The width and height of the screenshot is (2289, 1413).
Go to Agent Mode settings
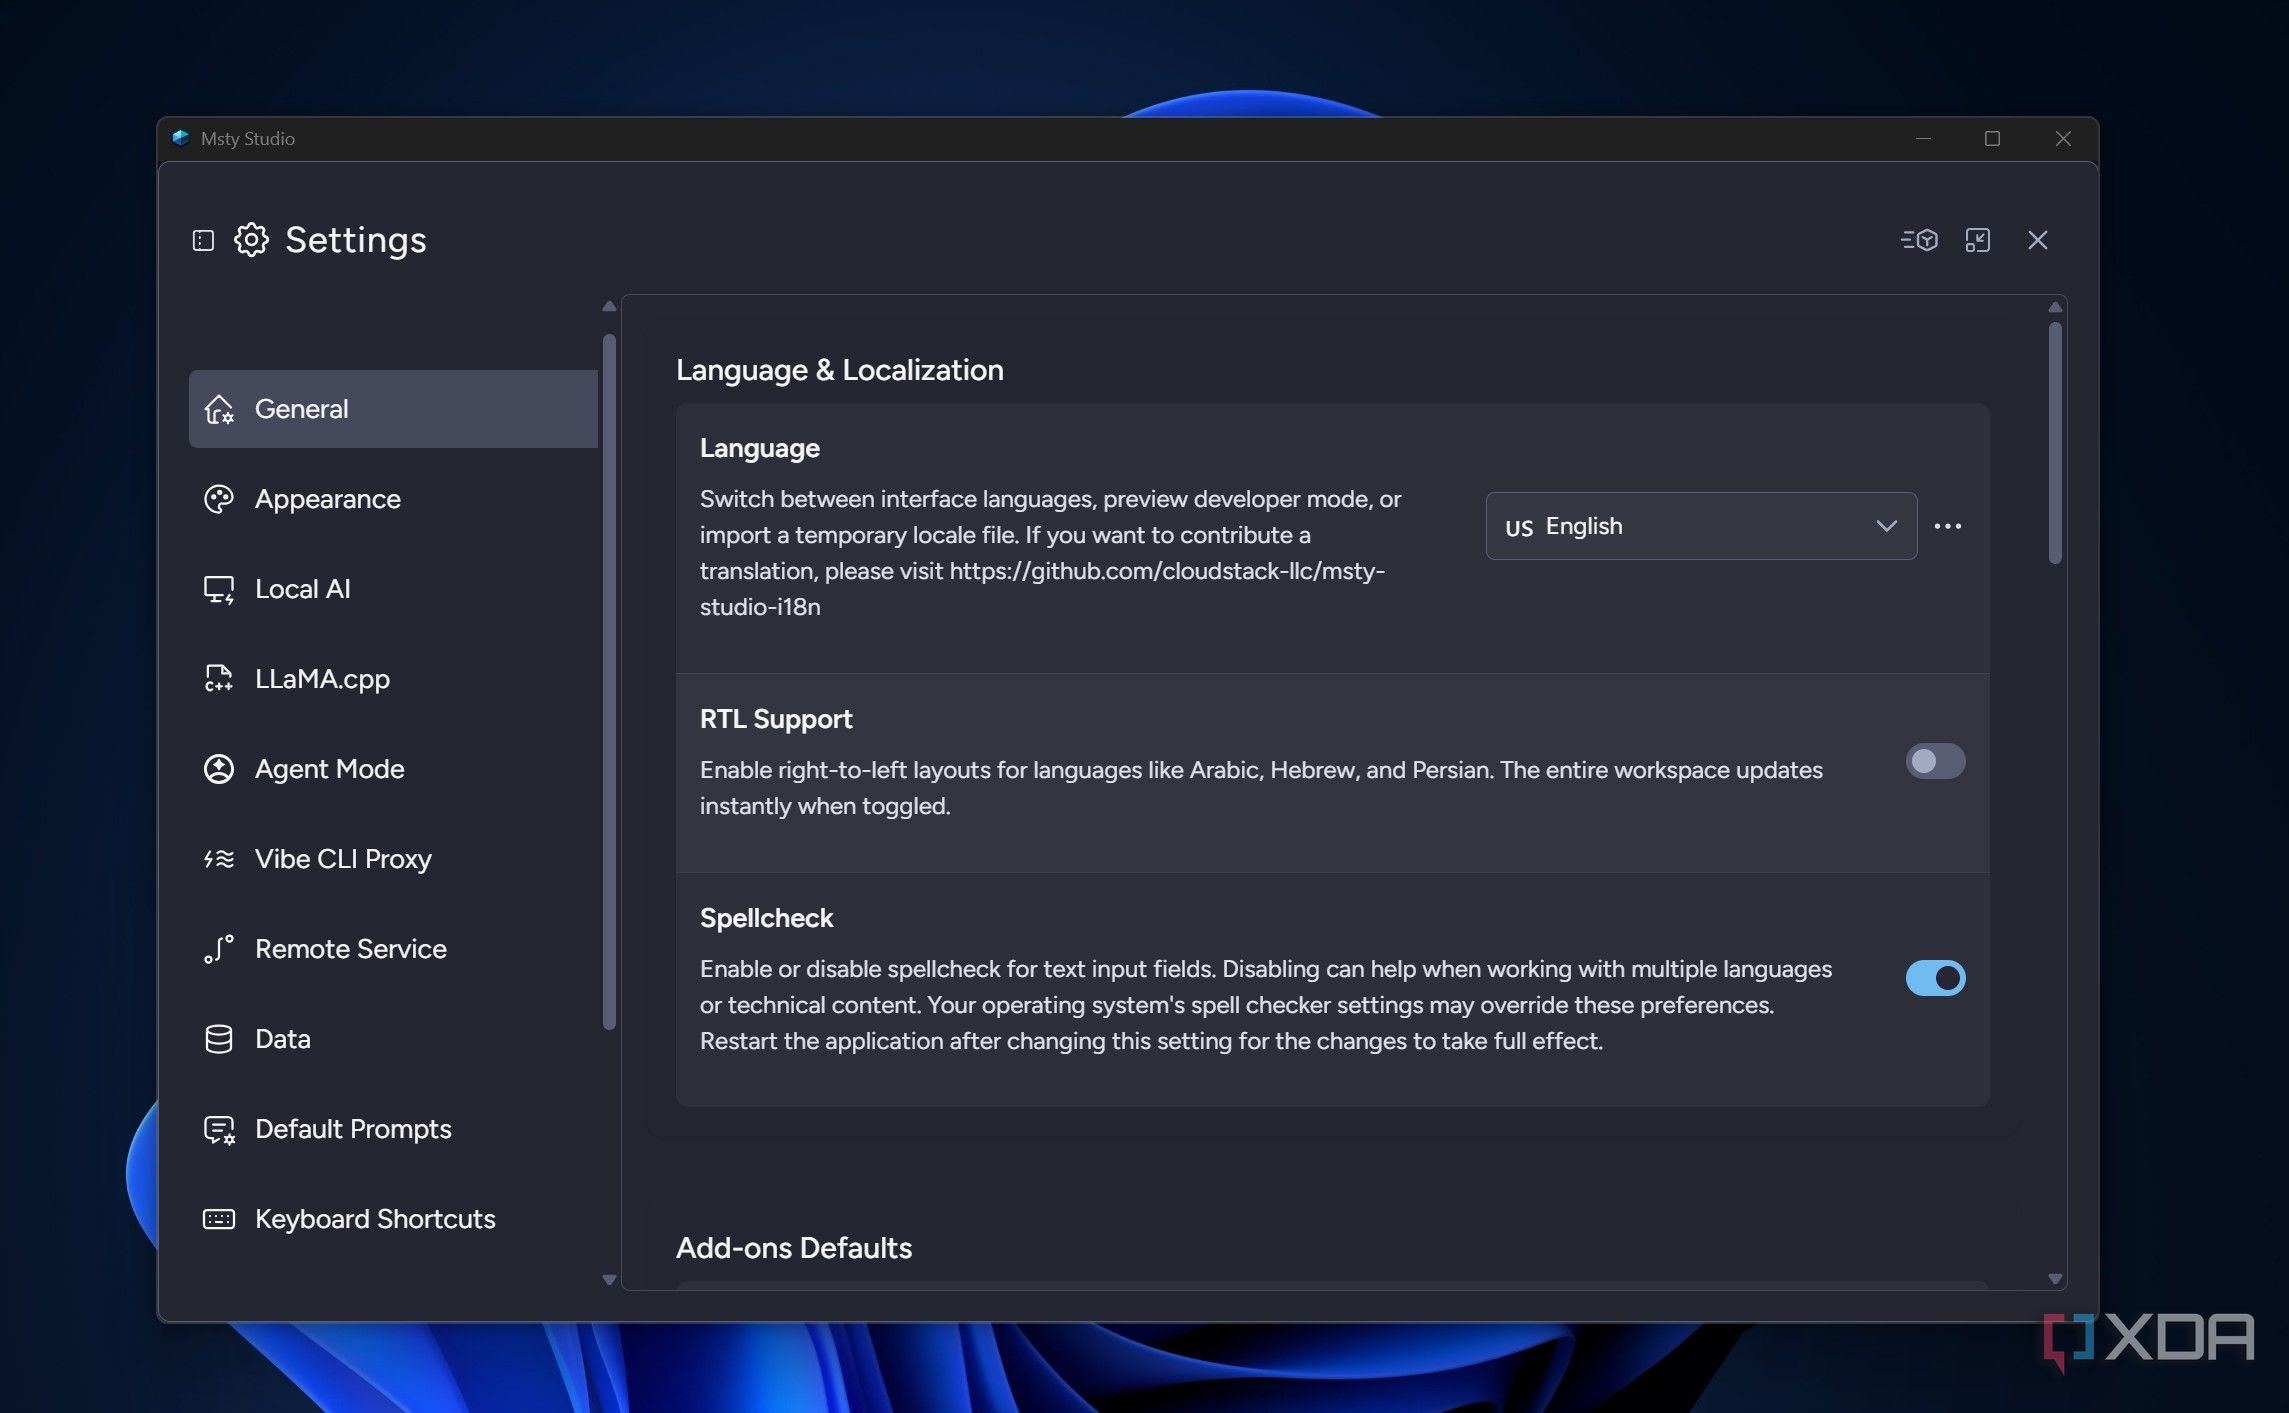tap(330, 769)
